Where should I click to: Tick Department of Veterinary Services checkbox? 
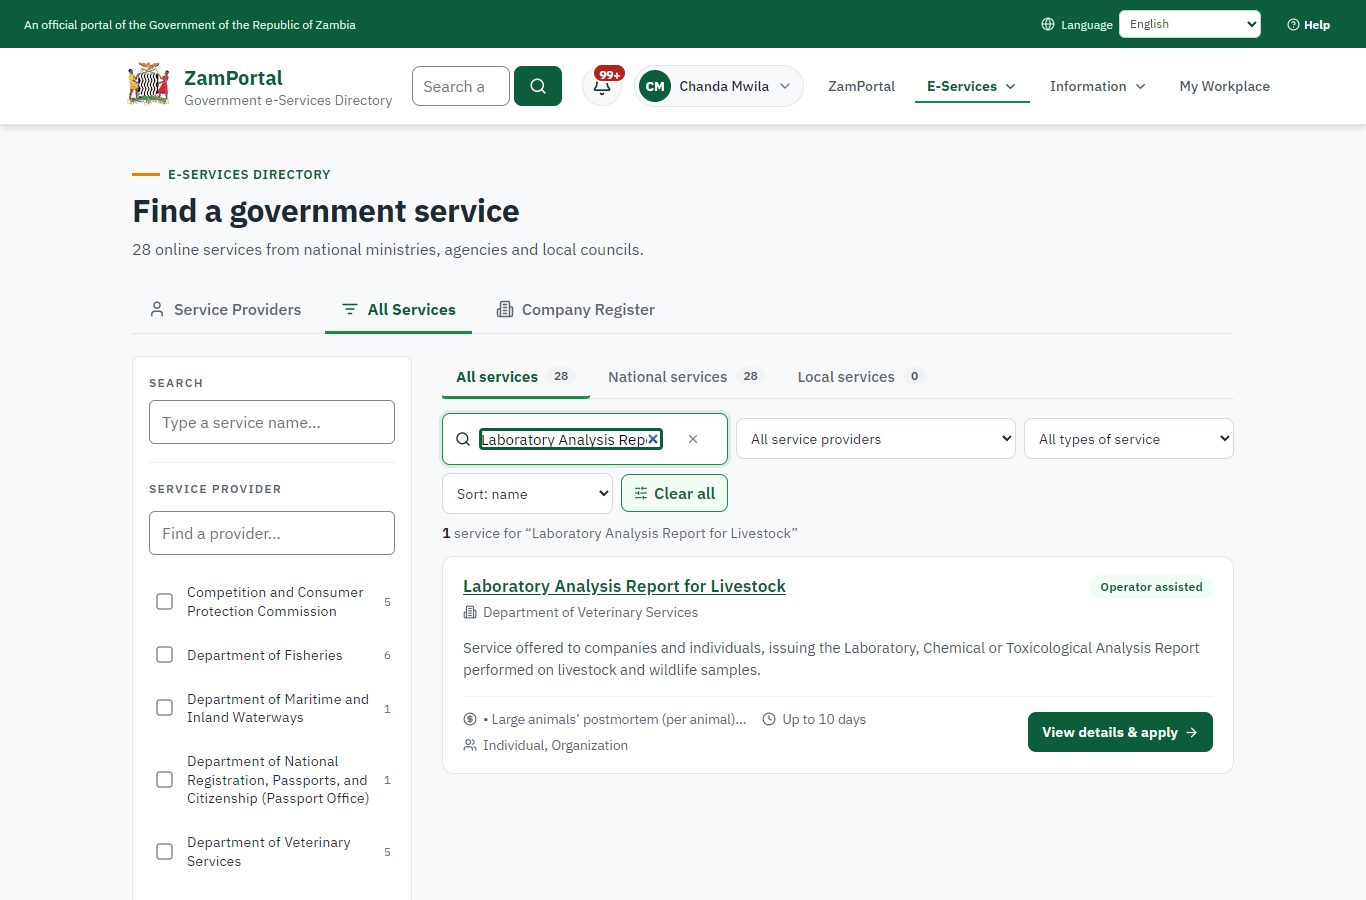[165, 851]
